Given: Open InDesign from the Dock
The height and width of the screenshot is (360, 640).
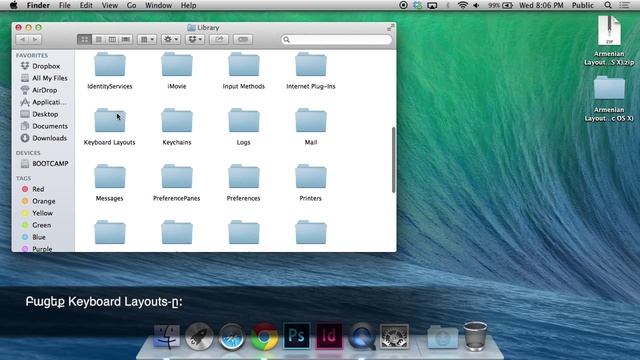Looking at the screenshot, I should 329,336.
